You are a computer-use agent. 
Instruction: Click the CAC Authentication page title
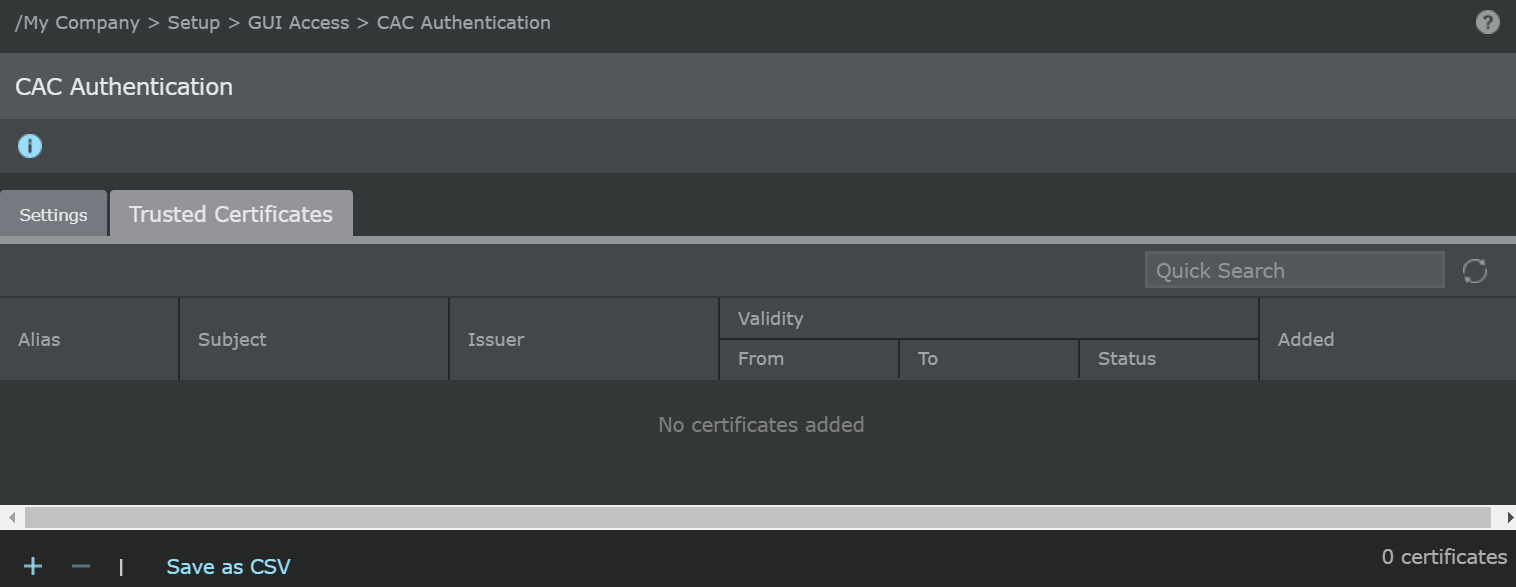tap(124, 86)
